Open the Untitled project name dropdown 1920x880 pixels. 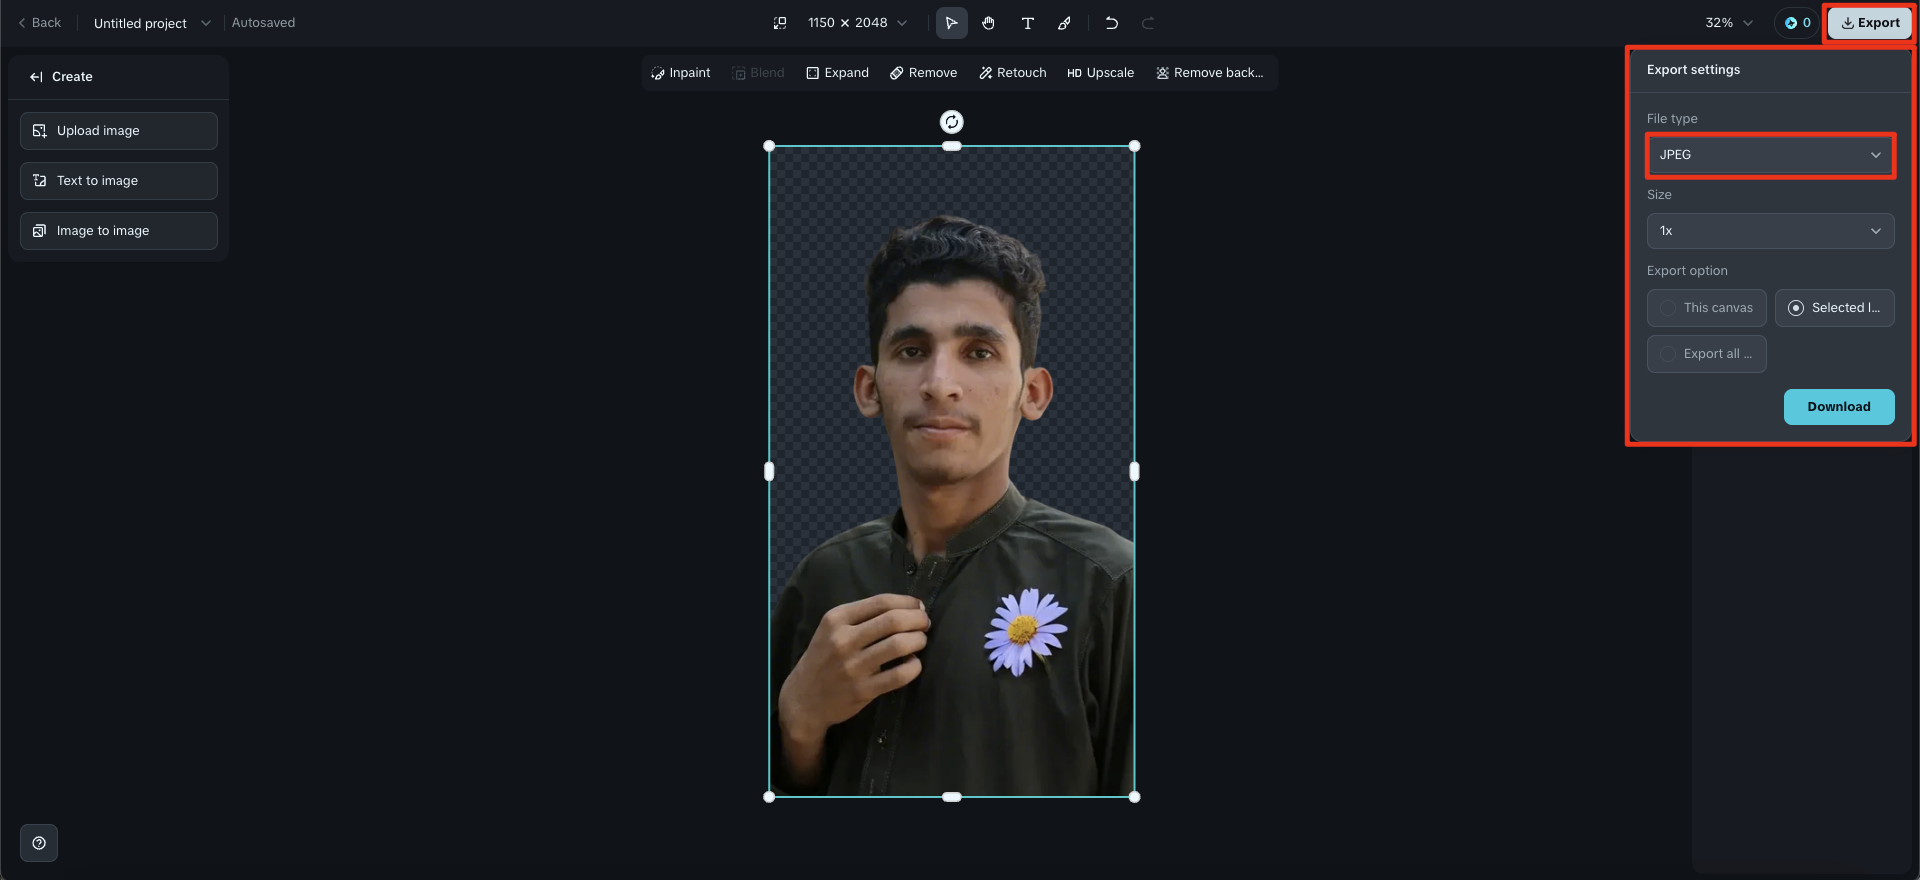(x=152, y=23)
